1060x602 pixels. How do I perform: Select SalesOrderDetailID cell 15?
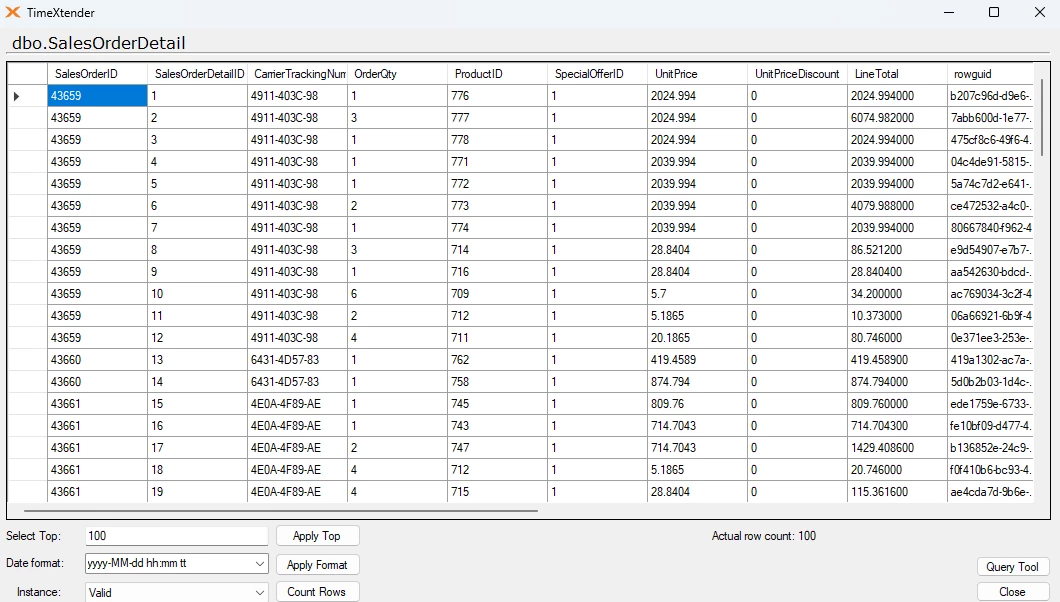tap(197, 403)
